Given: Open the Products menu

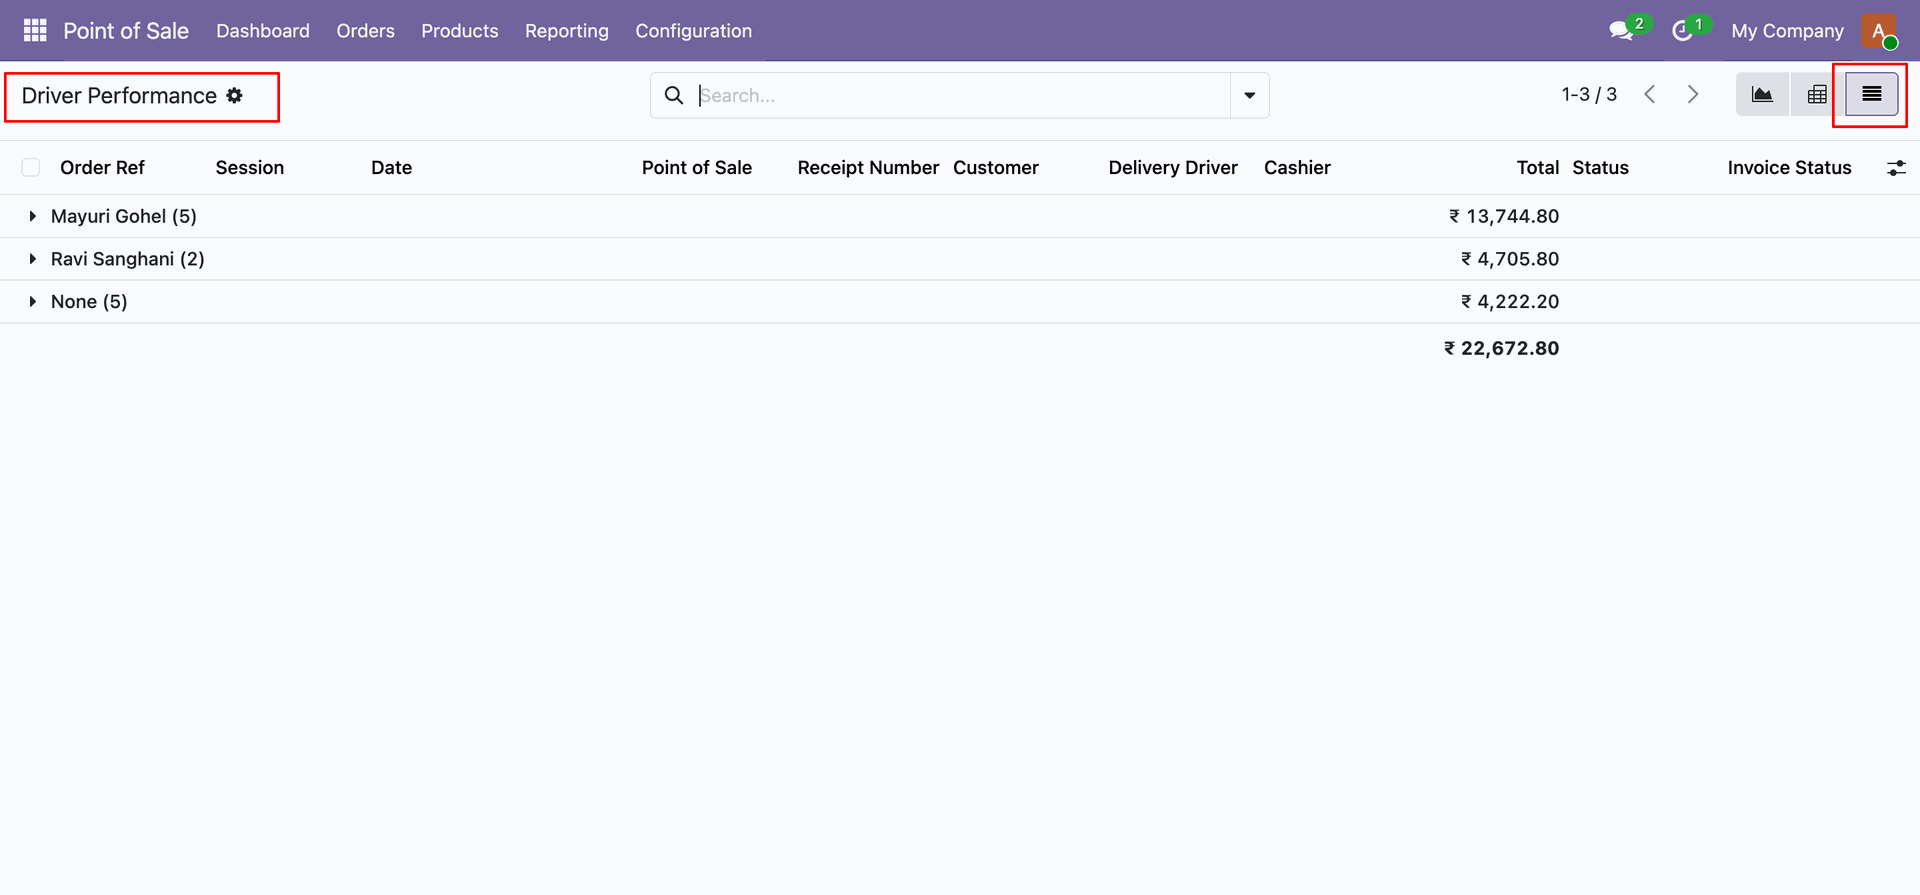Looking at the screenshot, I should pyautogui.click(x=460, y=31).
